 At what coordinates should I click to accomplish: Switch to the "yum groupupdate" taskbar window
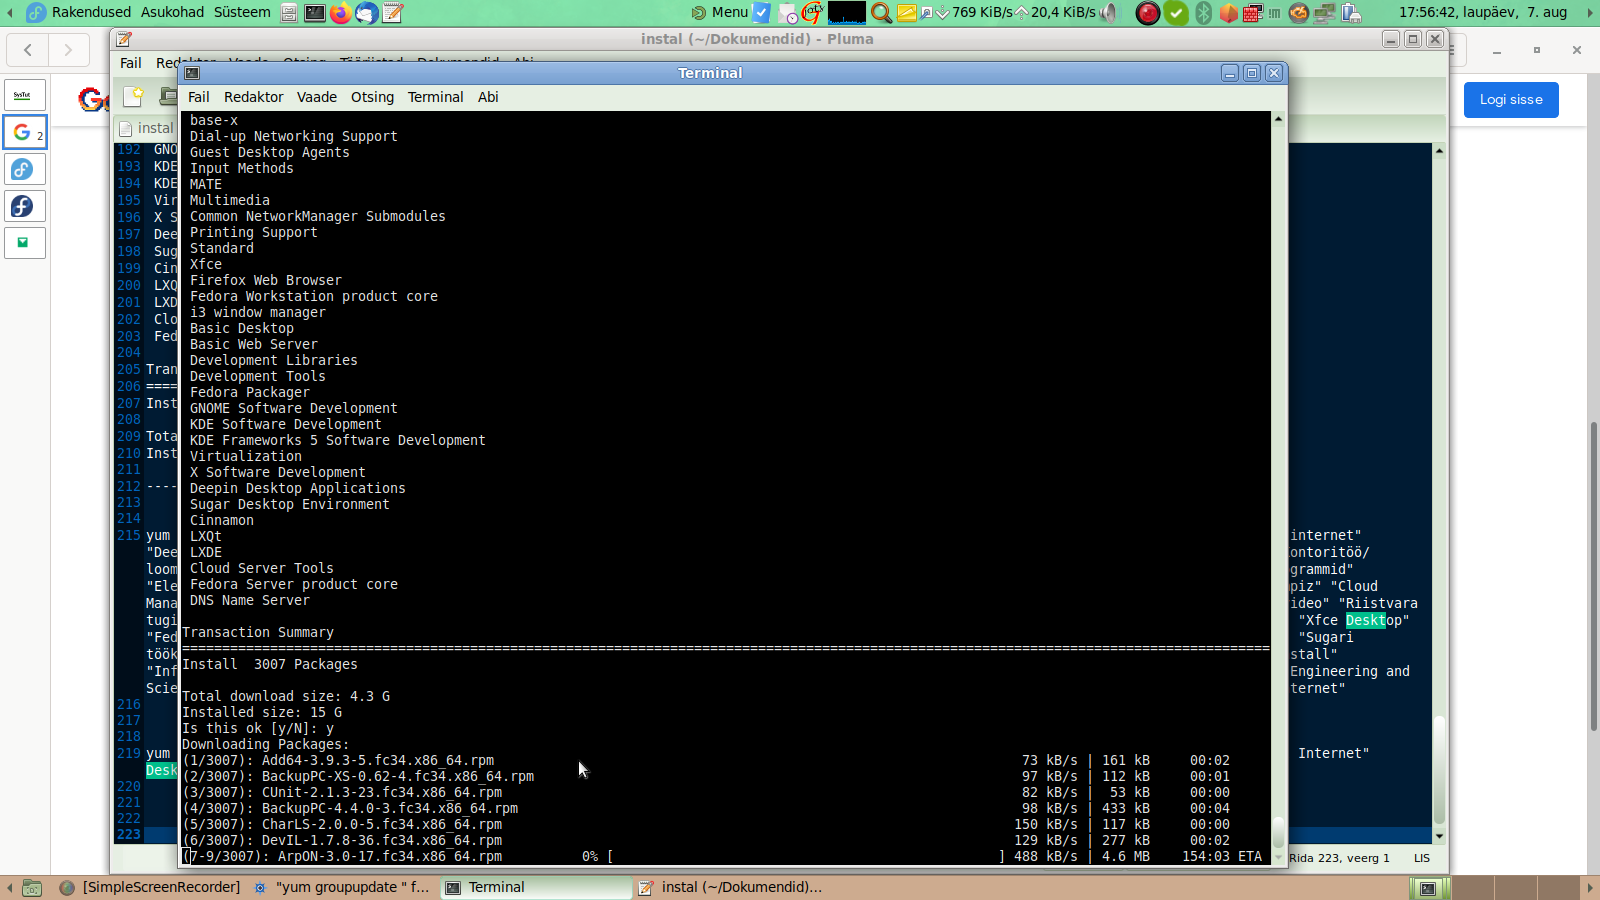click(x=341, y=887)
